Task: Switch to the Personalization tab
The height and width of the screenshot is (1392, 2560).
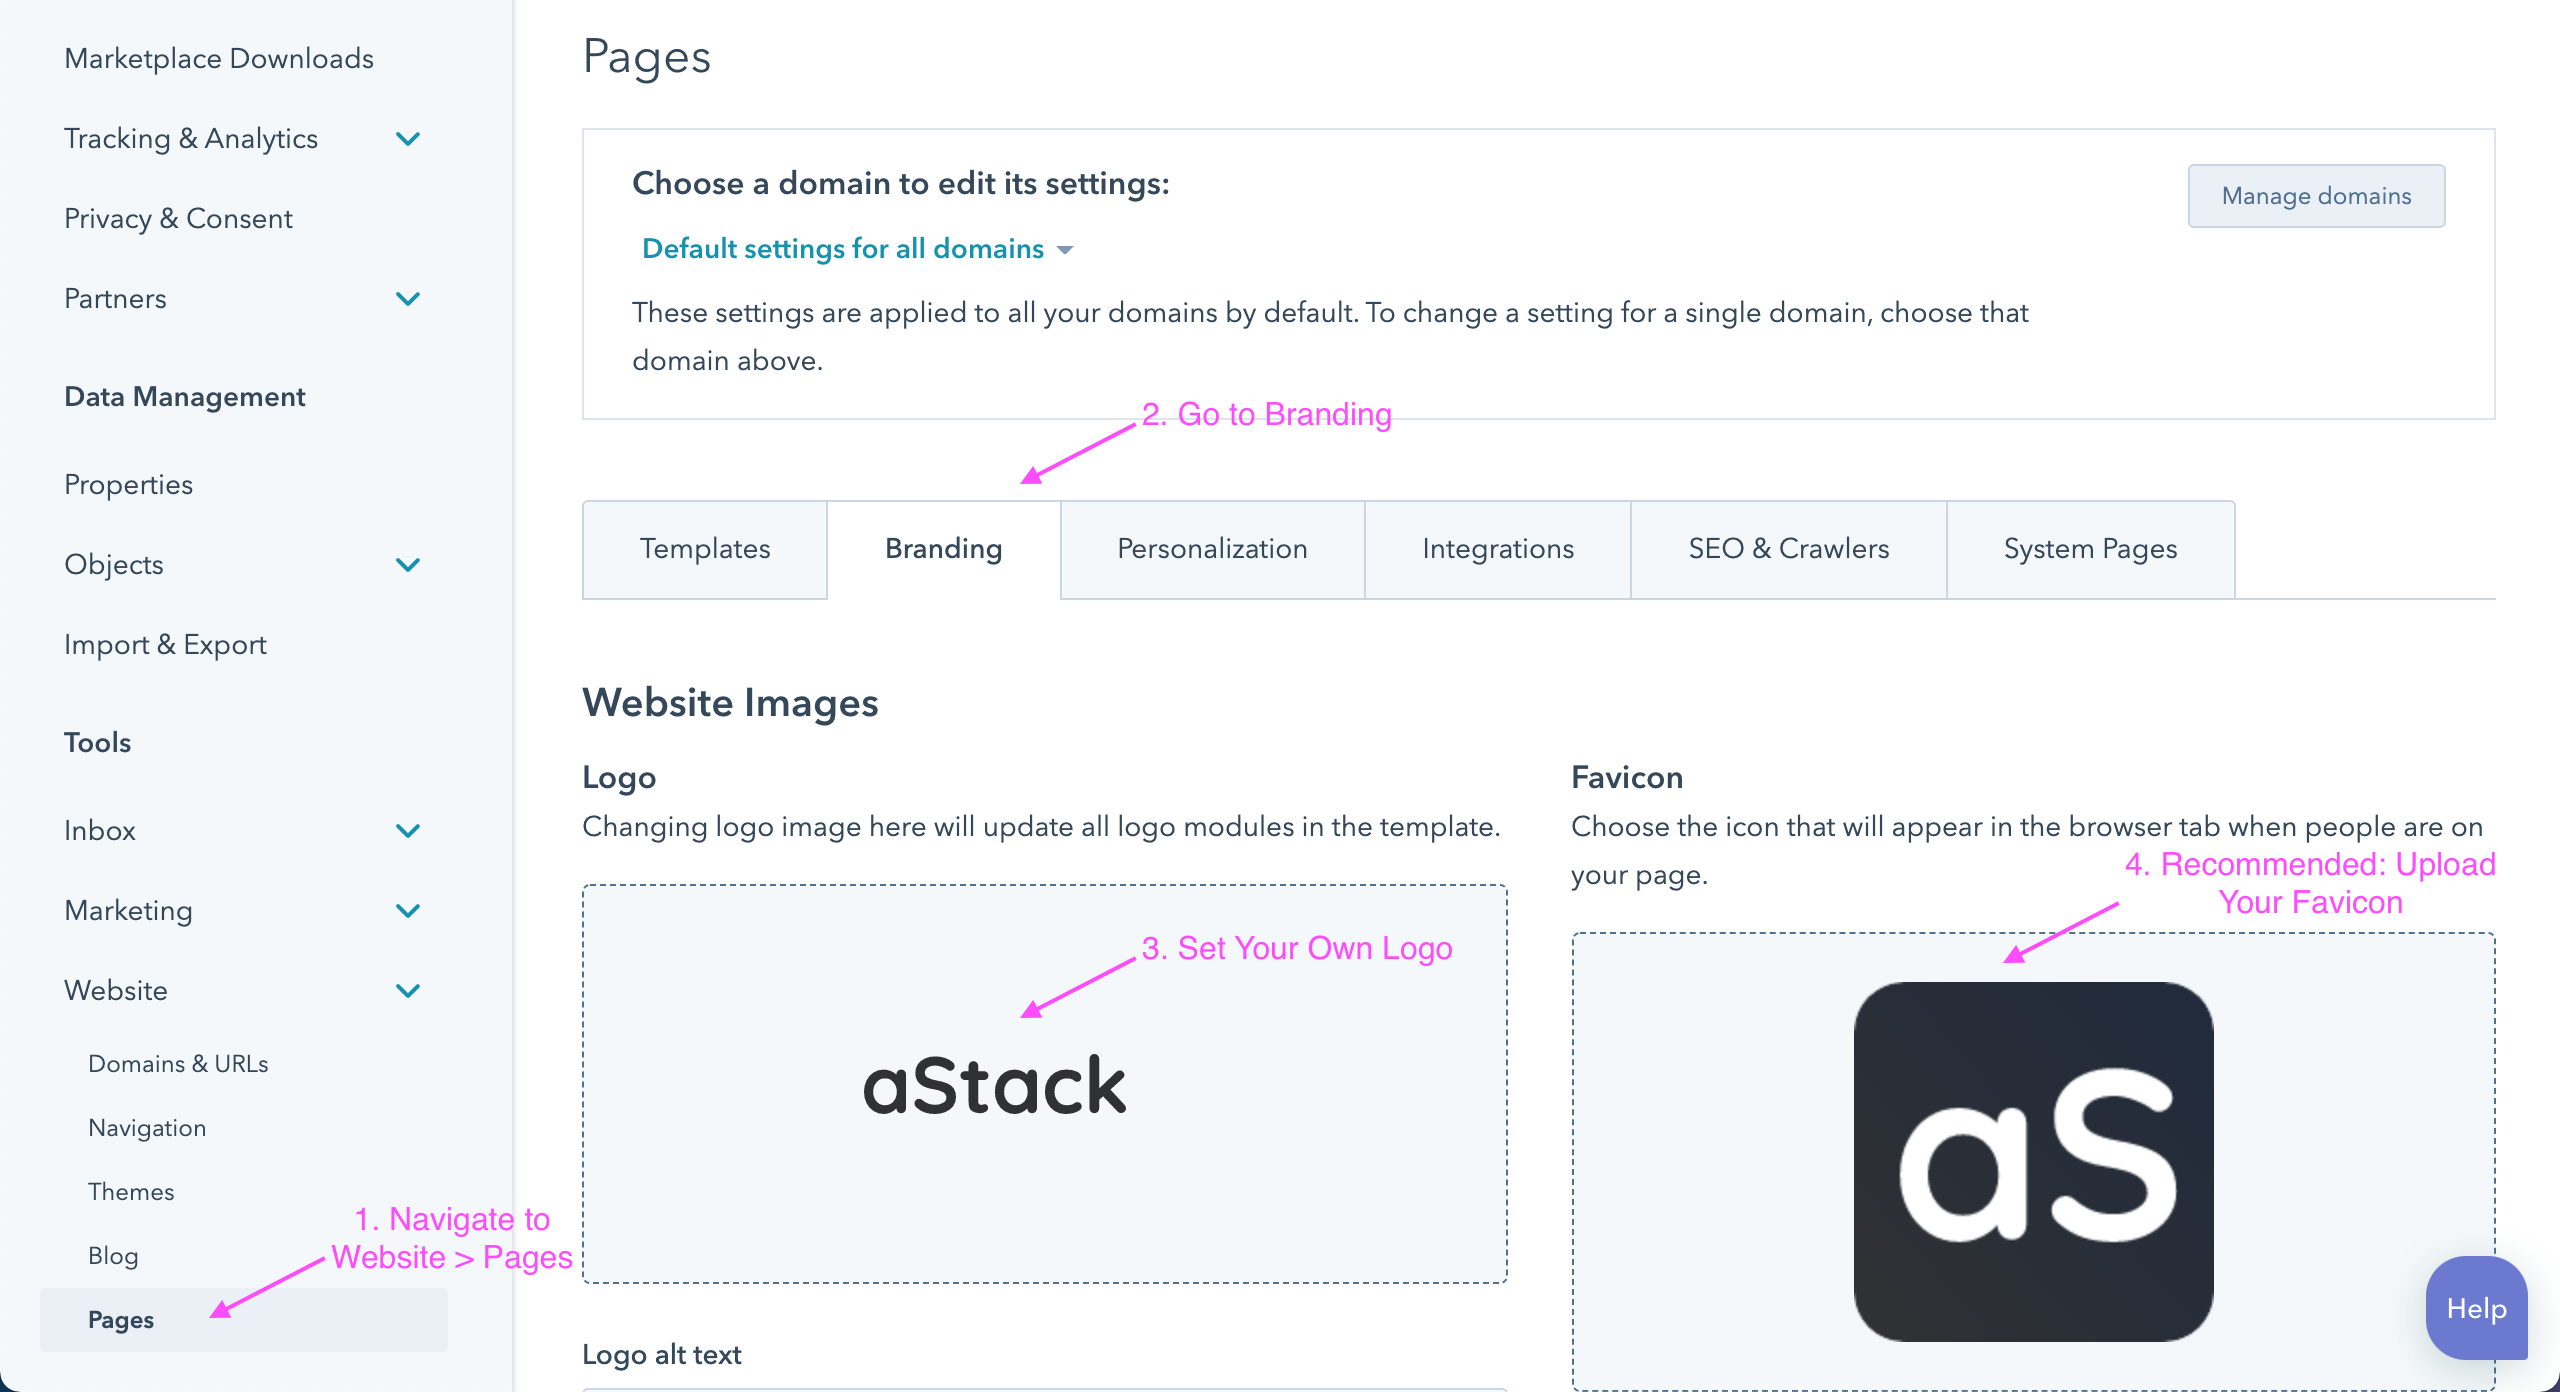Action: point(1212,549)
